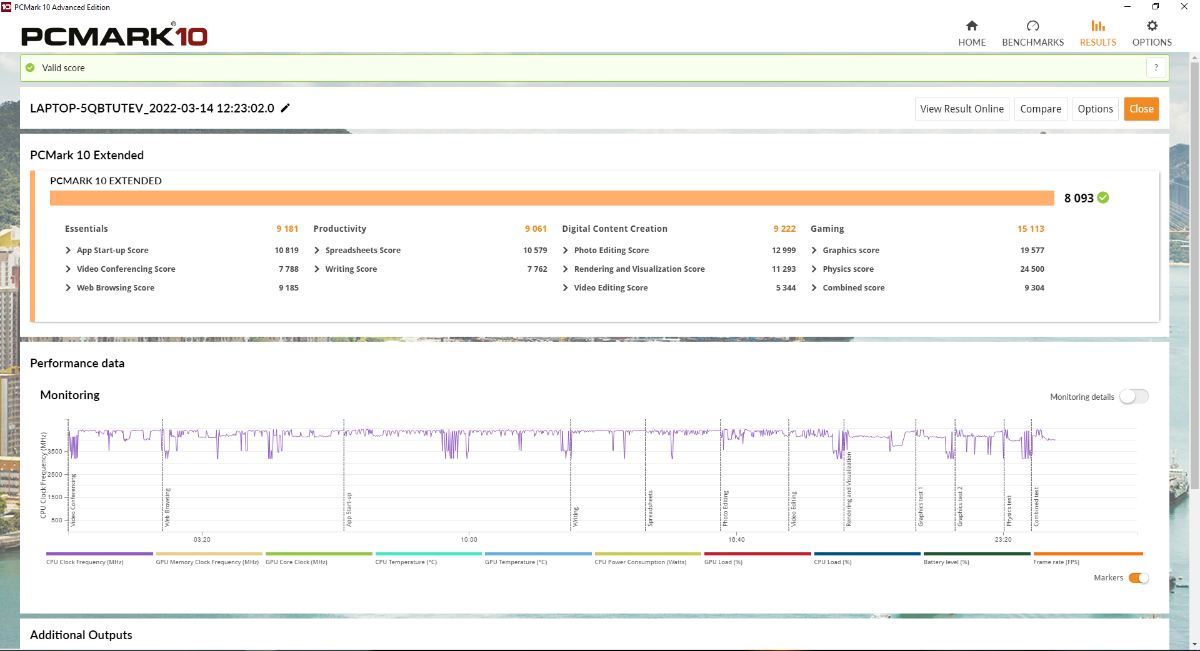This screenshot has width=1200, height=651.
Task: Click the Video Editing marker in graph
Action: 794,508
